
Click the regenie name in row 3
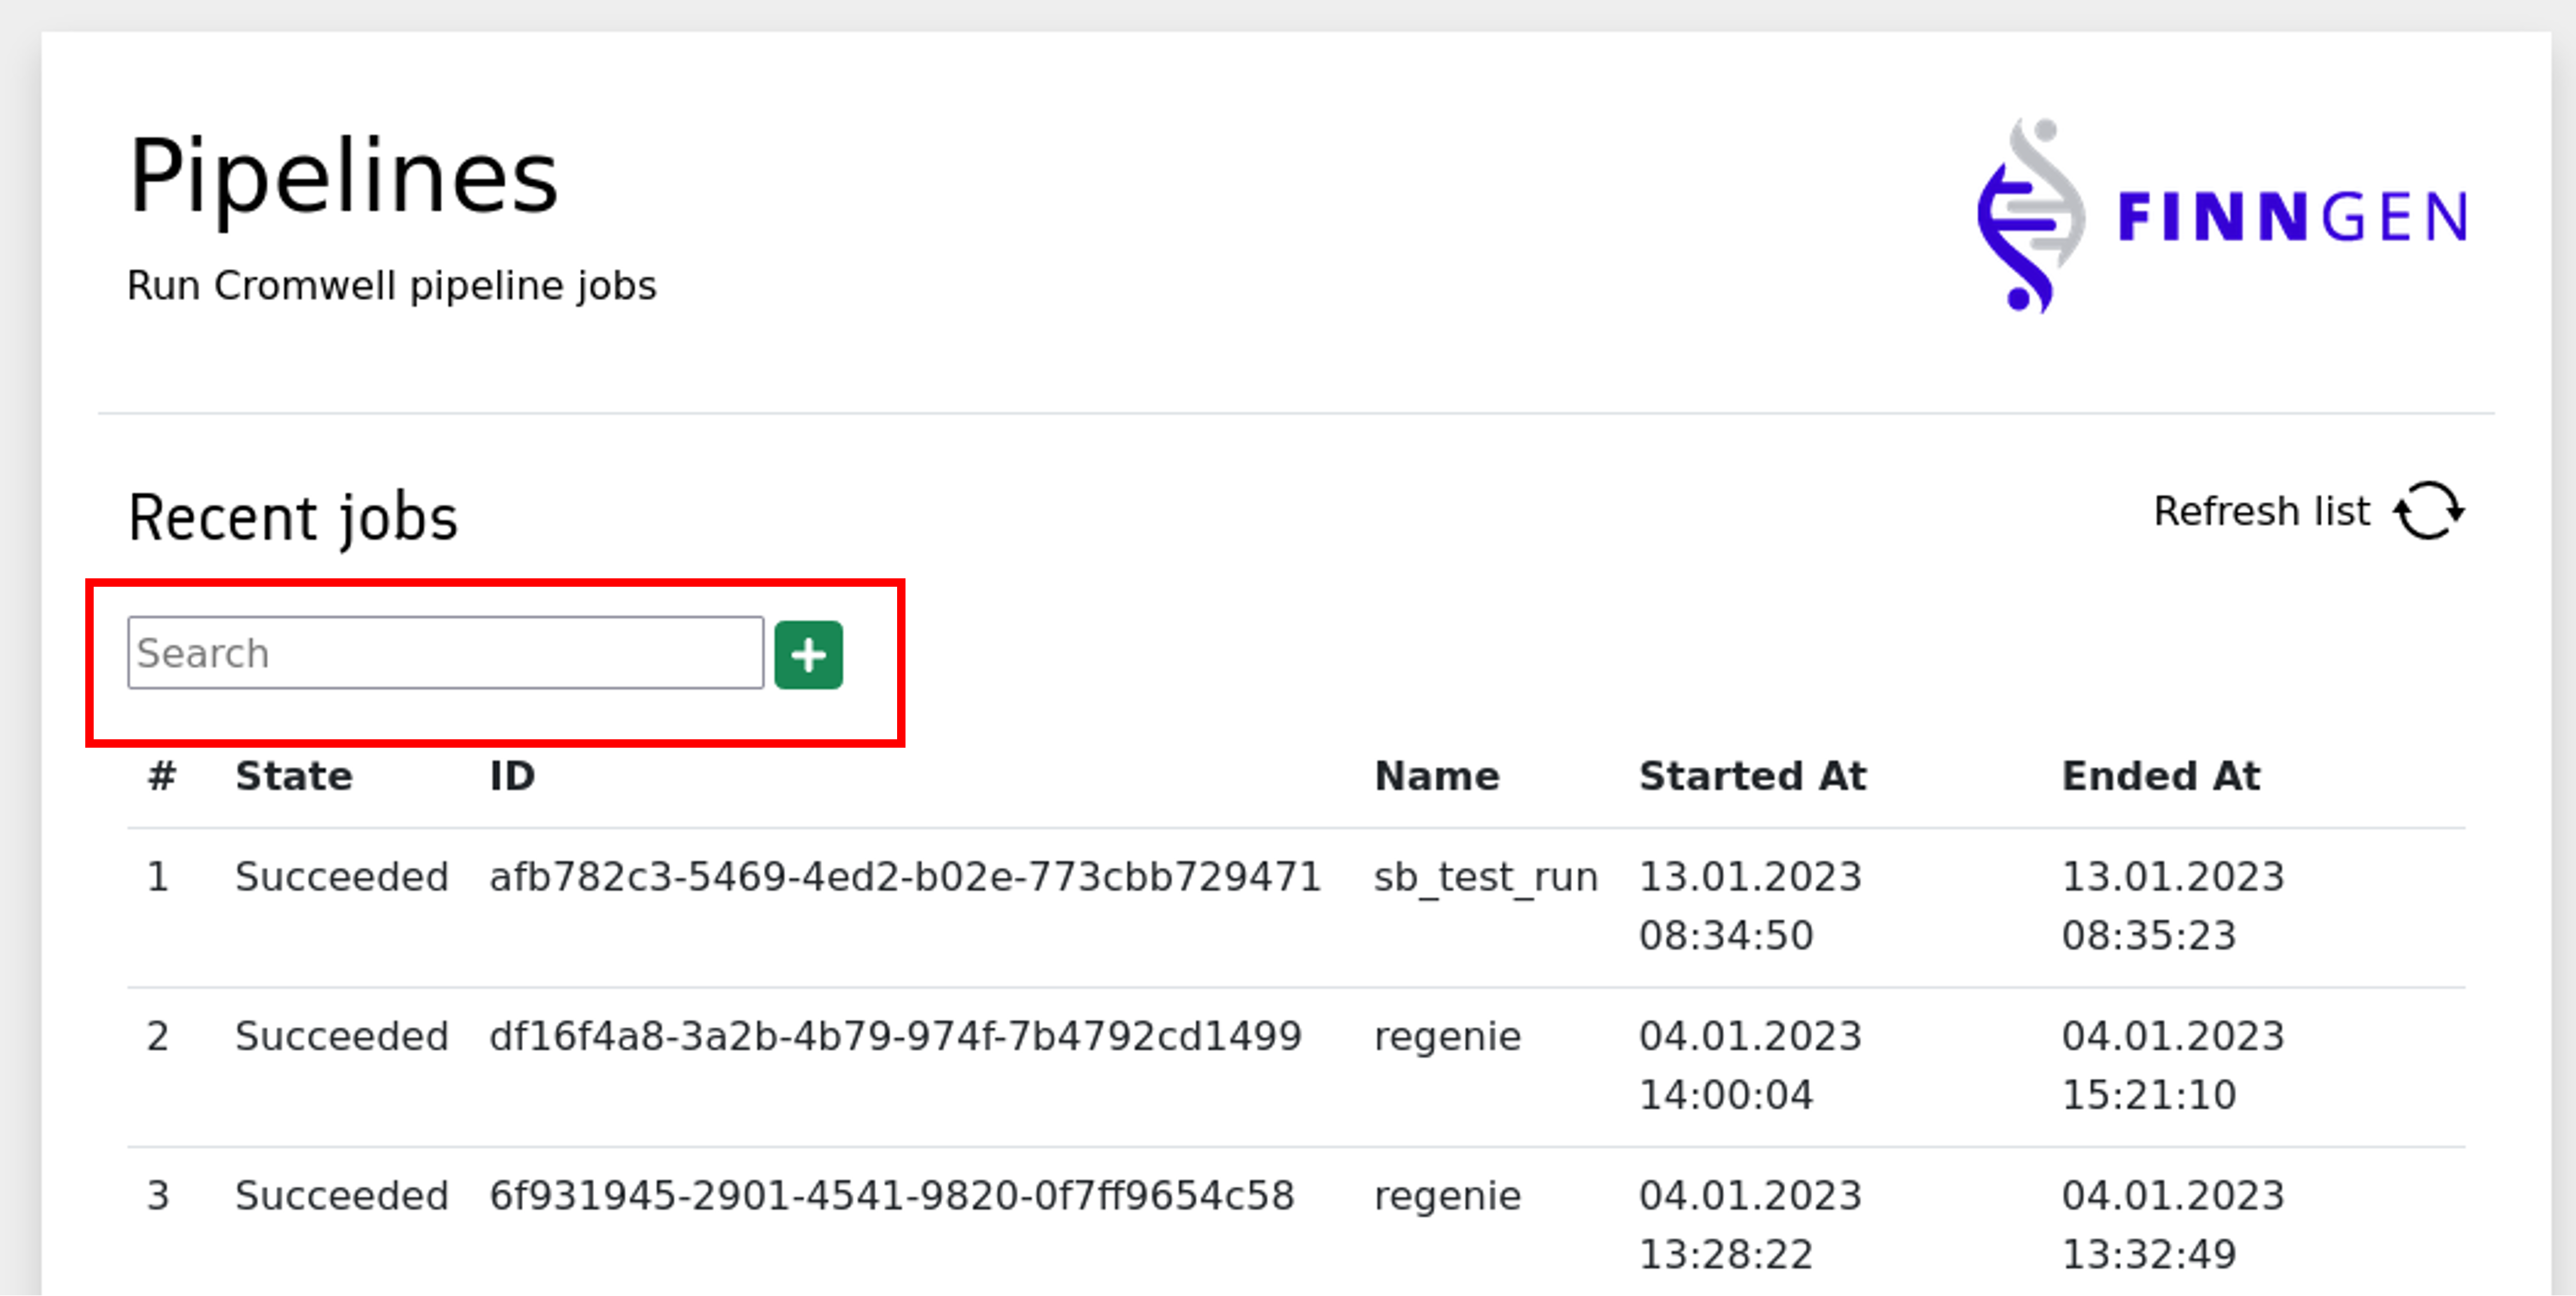[1447, 1195]
